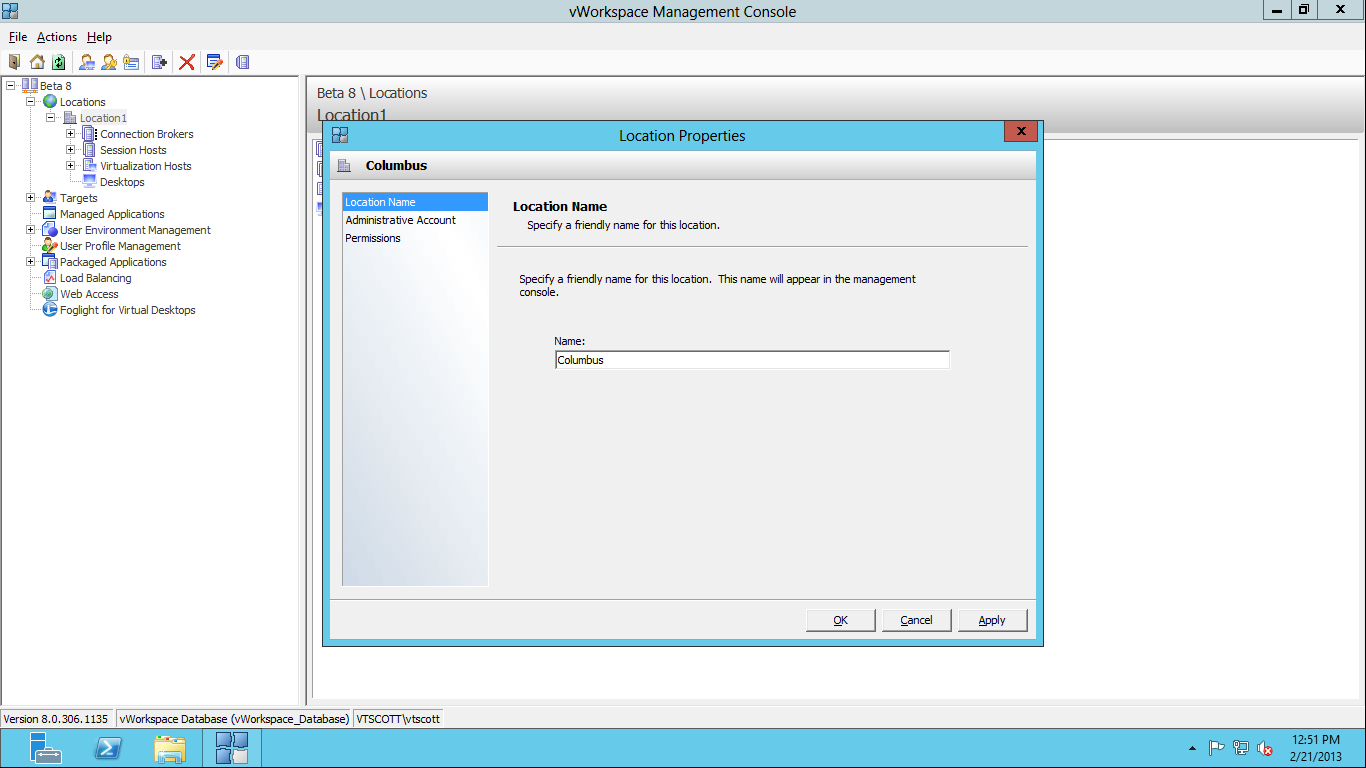Image resolution: width=1366 pixels, height=768 pixels.
Task: Click the Load Balancing chart icon
Action: click(50, 278)
